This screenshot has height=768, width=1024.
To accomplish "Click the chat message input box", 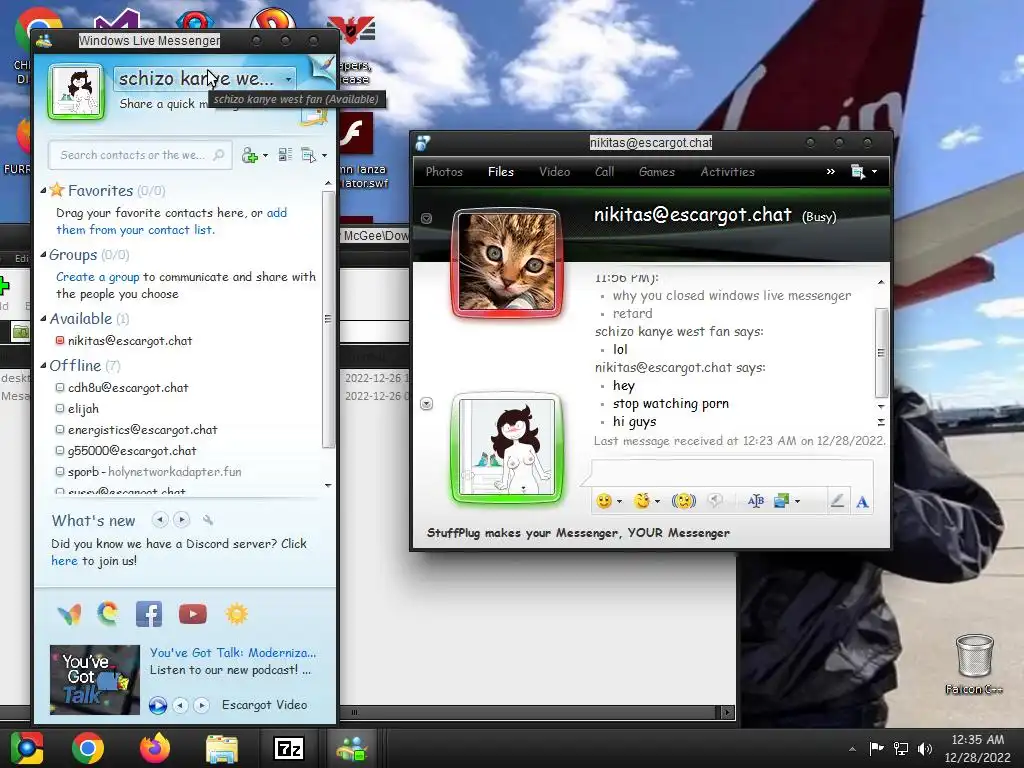I will pos(731,473).
